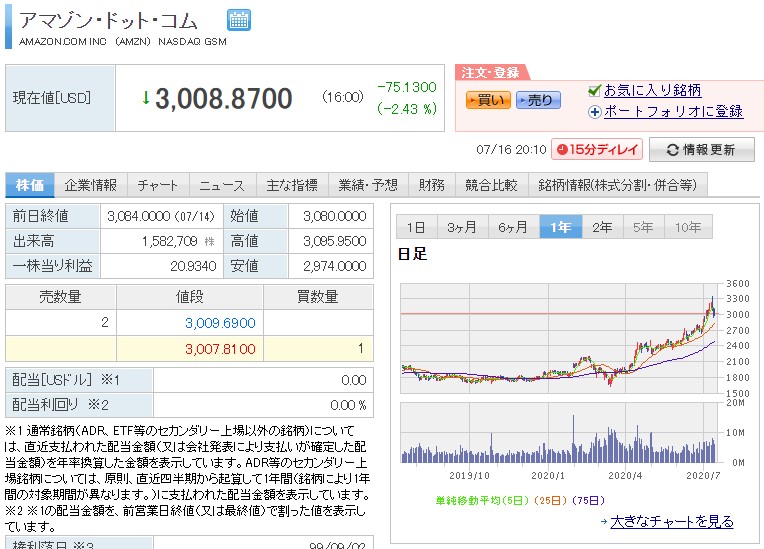Click the price chart image

(559, 339)
